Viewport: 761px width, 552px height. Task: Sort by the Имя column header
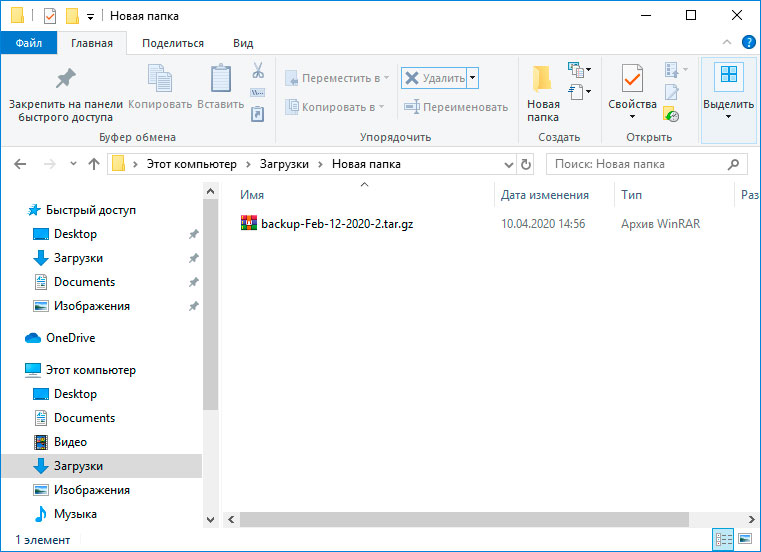pos(252,195)
